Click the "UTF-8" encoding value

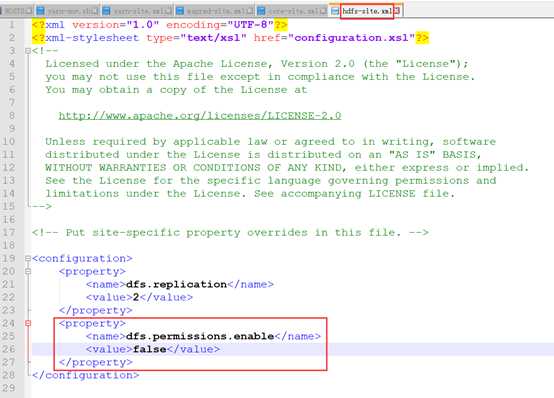(x=250, y=25)
